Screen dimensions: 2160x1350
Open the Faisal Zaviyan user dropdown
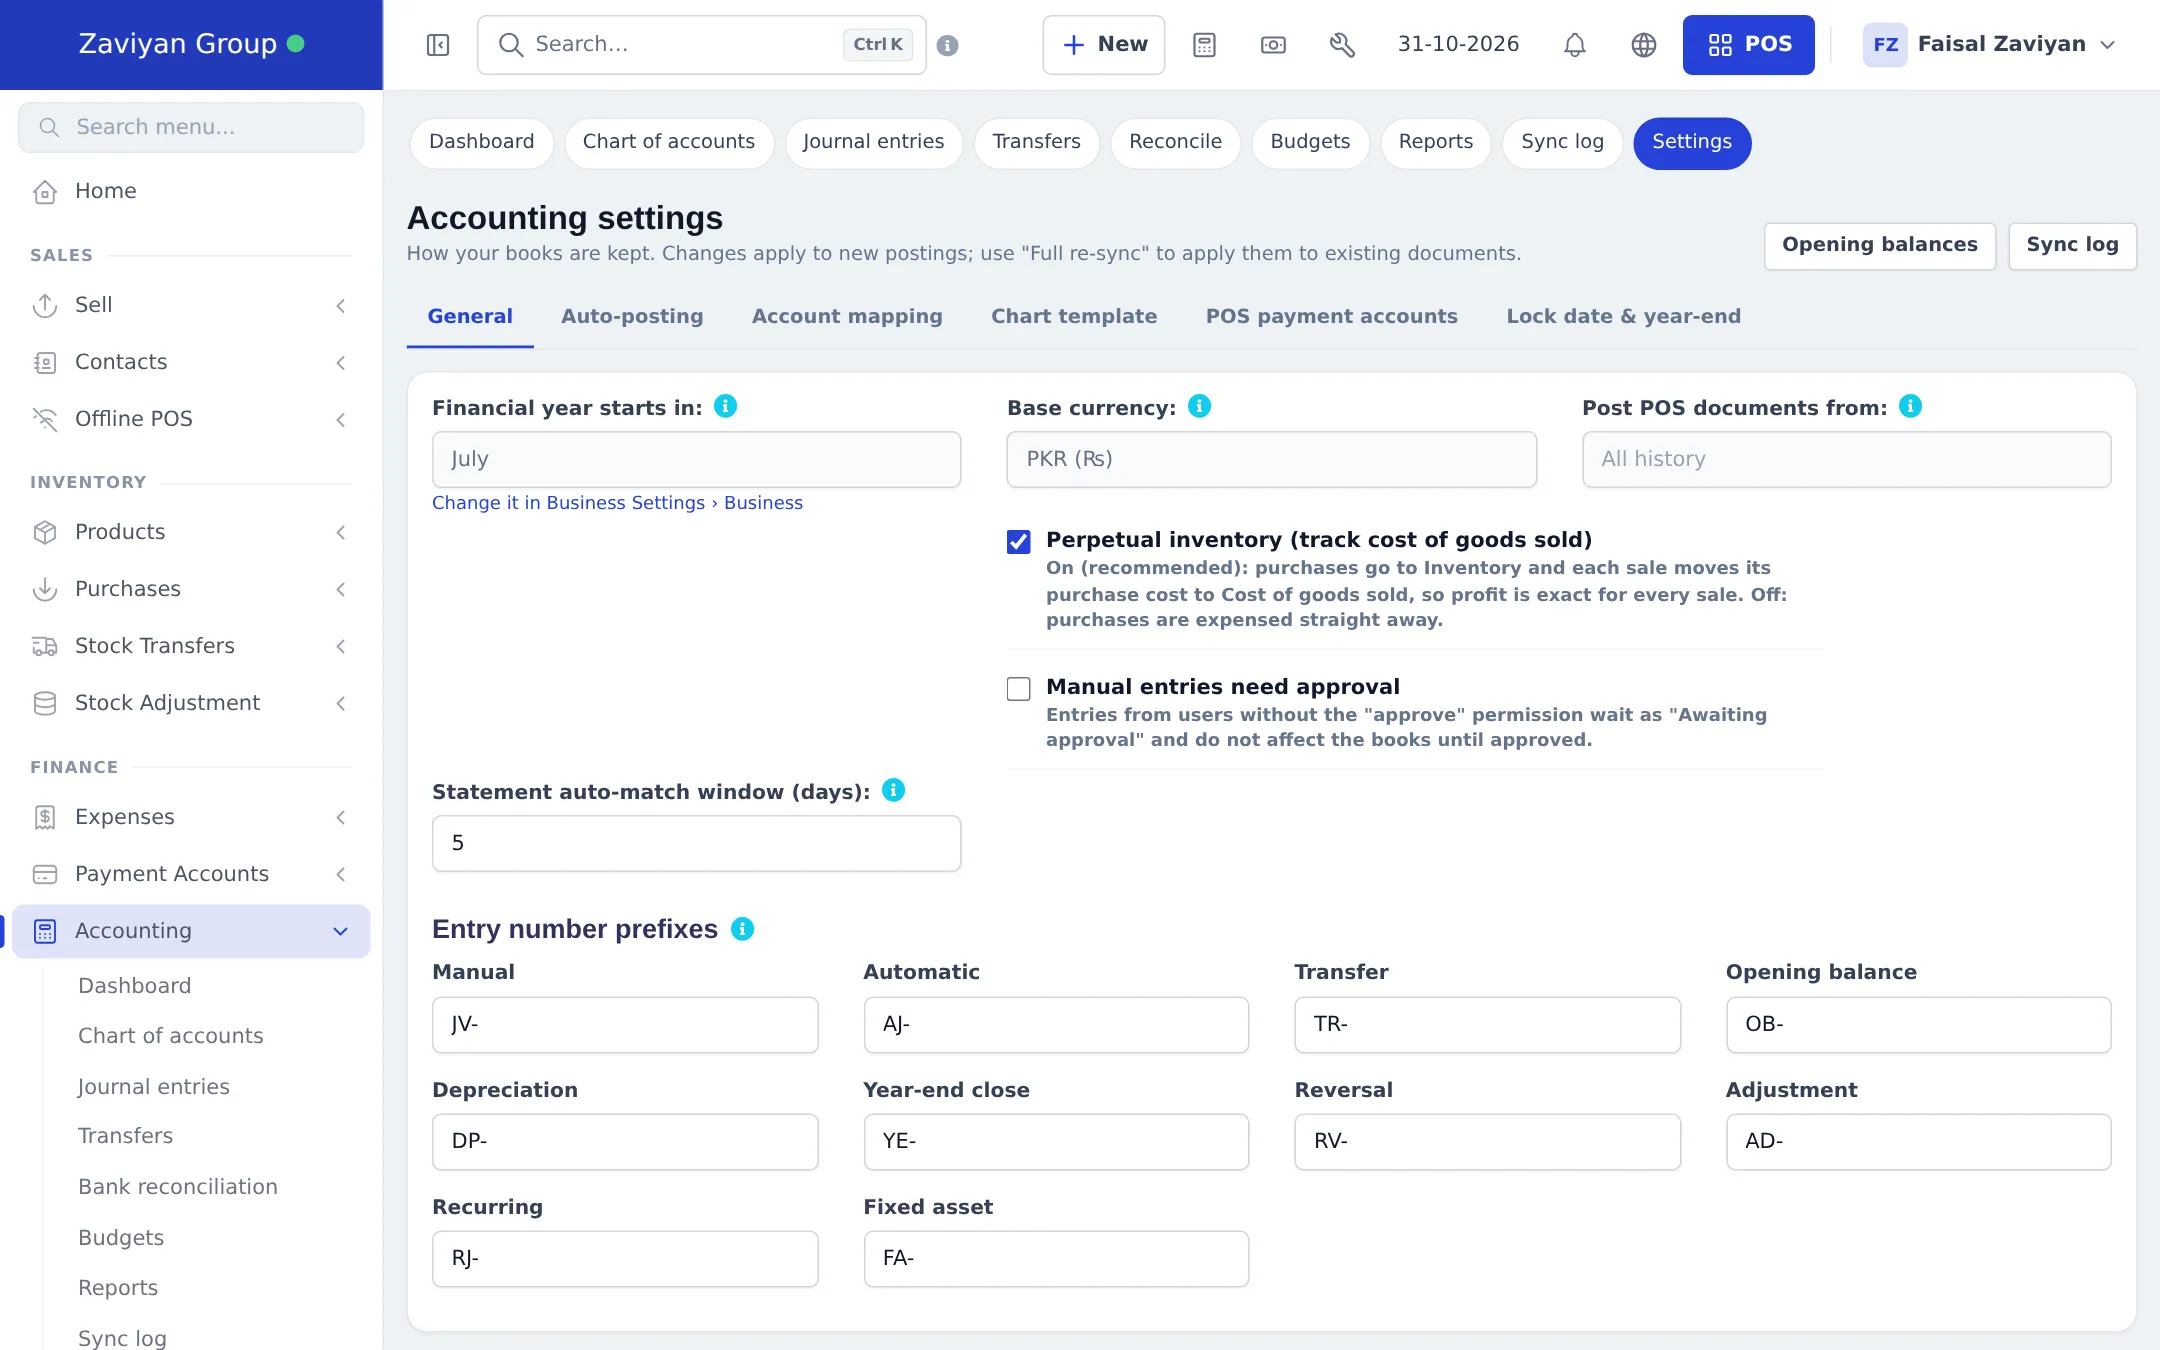point(1991,45)
